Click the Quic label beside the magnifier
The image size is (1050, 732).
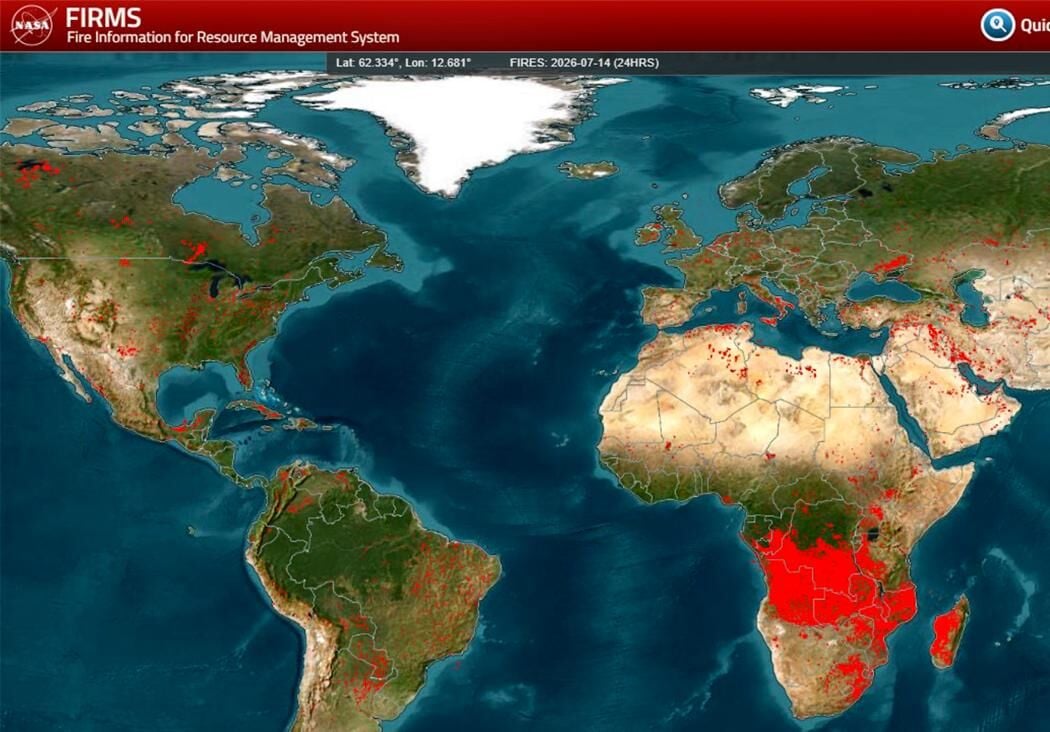[1035, 25]
